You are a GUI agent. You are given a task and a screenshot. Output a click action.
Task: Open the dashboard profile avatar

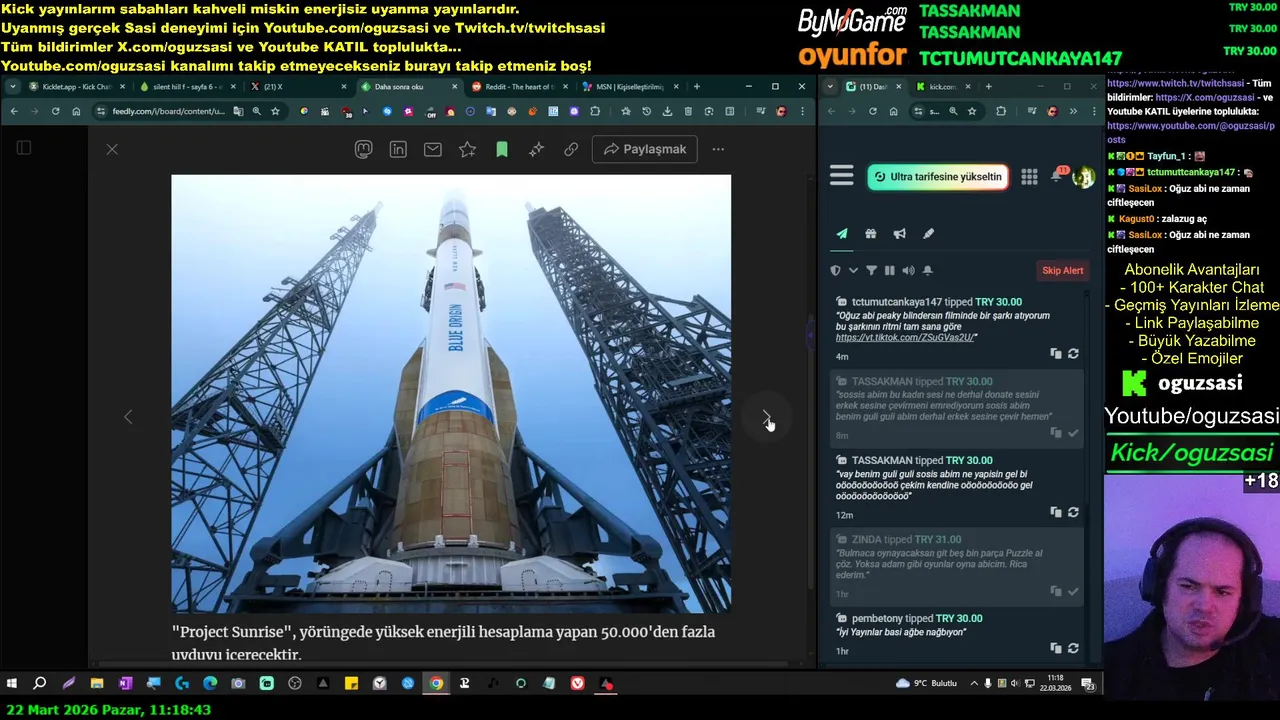click(x=1083, y=177)
